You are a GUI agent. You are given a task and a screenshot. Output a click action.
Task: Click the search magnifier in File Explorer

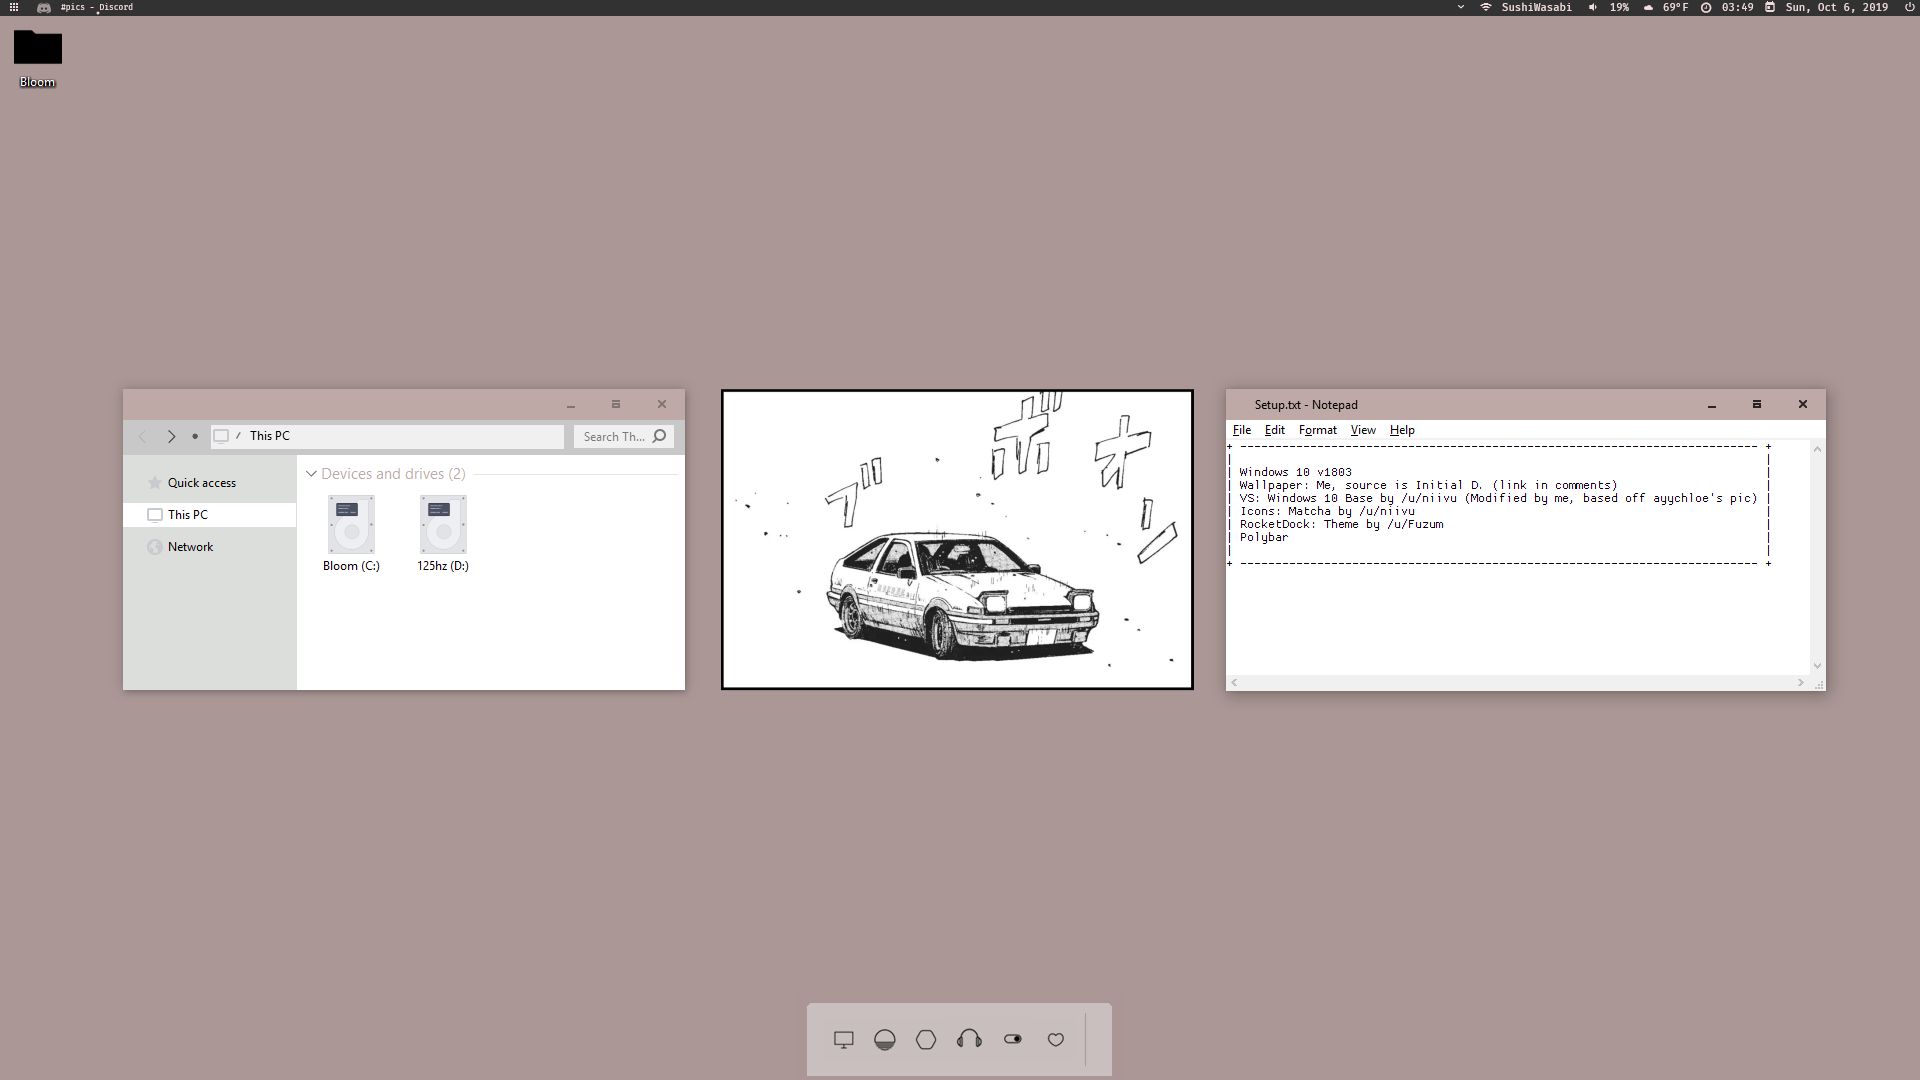coord(660,437)
